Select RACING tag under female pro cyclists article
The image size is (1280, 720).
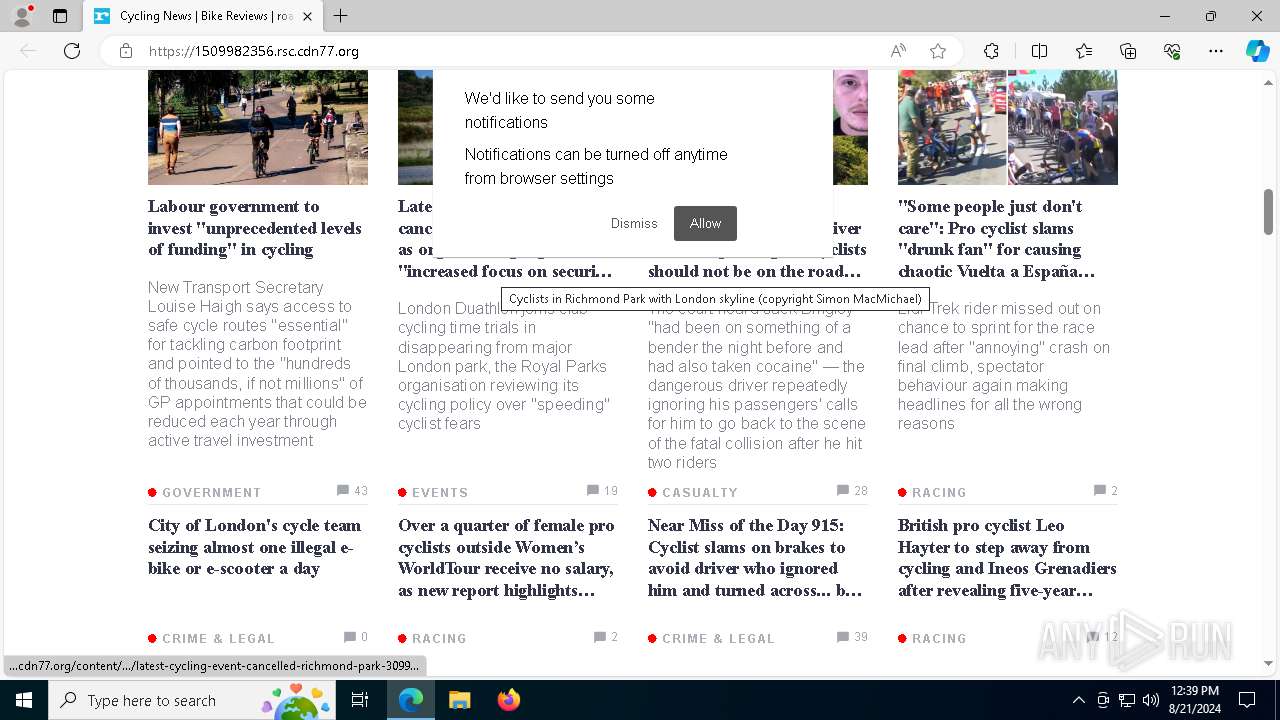(x=439, y=638)
